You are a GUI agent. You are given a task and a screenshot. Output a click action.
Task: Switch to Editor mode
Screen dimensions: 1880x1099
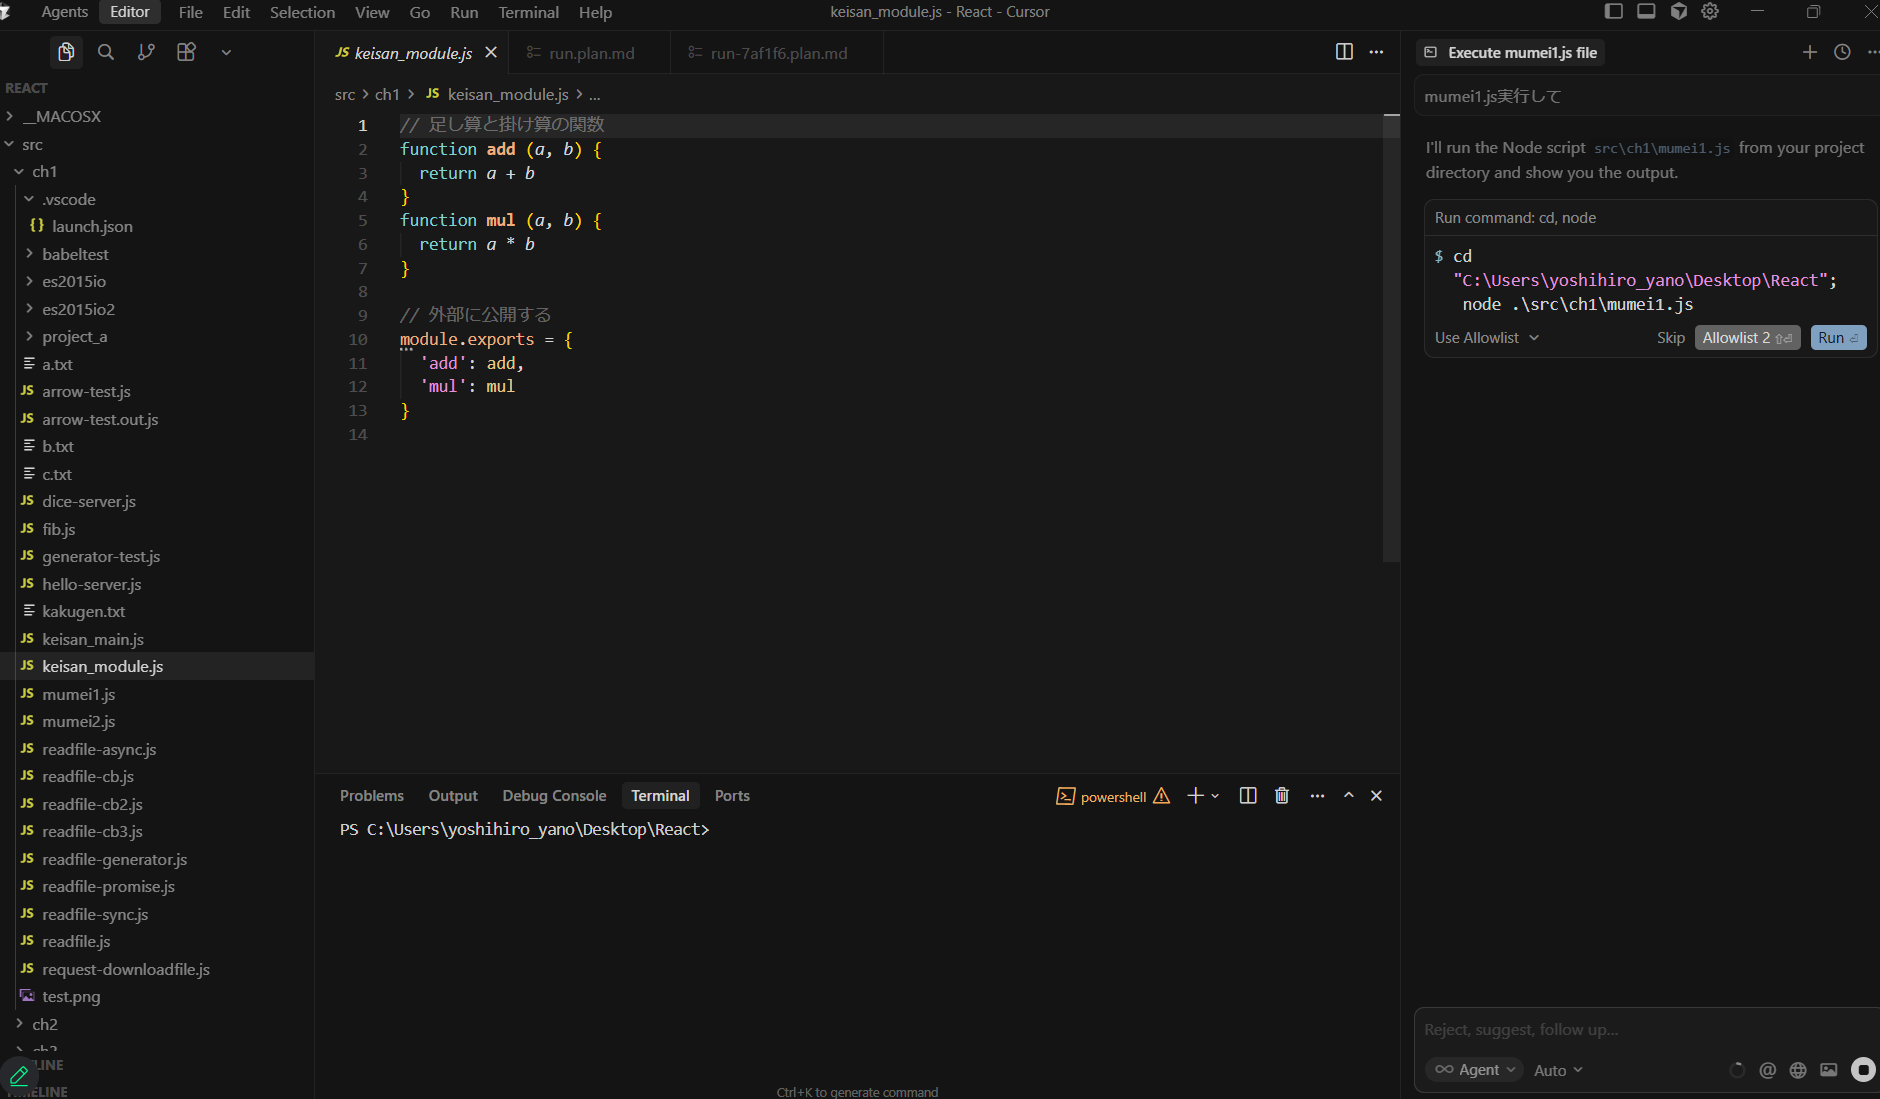point(130,12)
